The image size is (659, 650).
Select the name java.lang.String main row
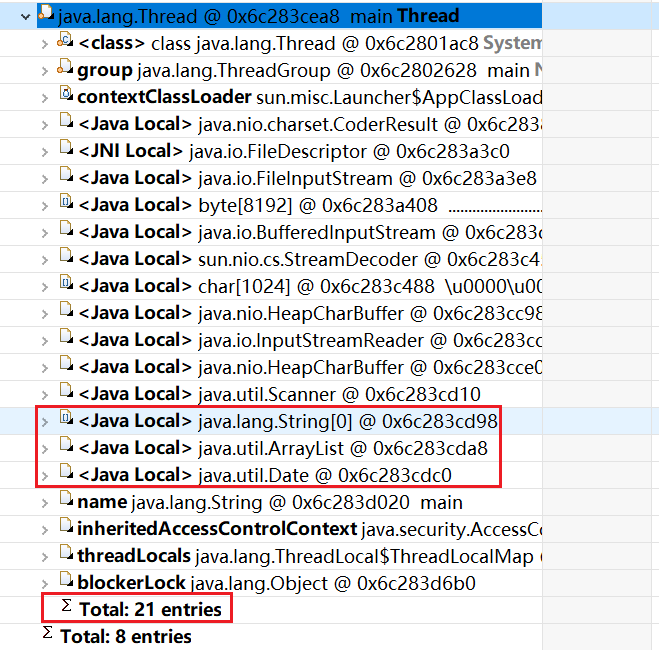click(271, 502)
